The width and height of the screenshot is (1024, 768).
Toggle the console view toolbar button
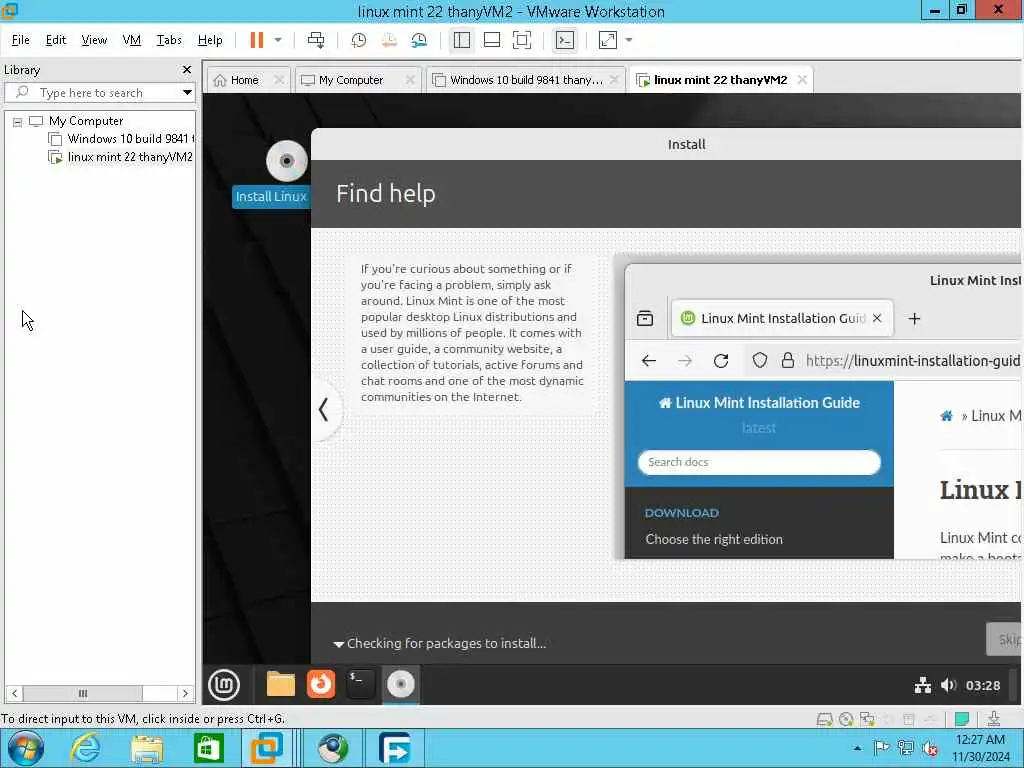(x=565, y=40)
